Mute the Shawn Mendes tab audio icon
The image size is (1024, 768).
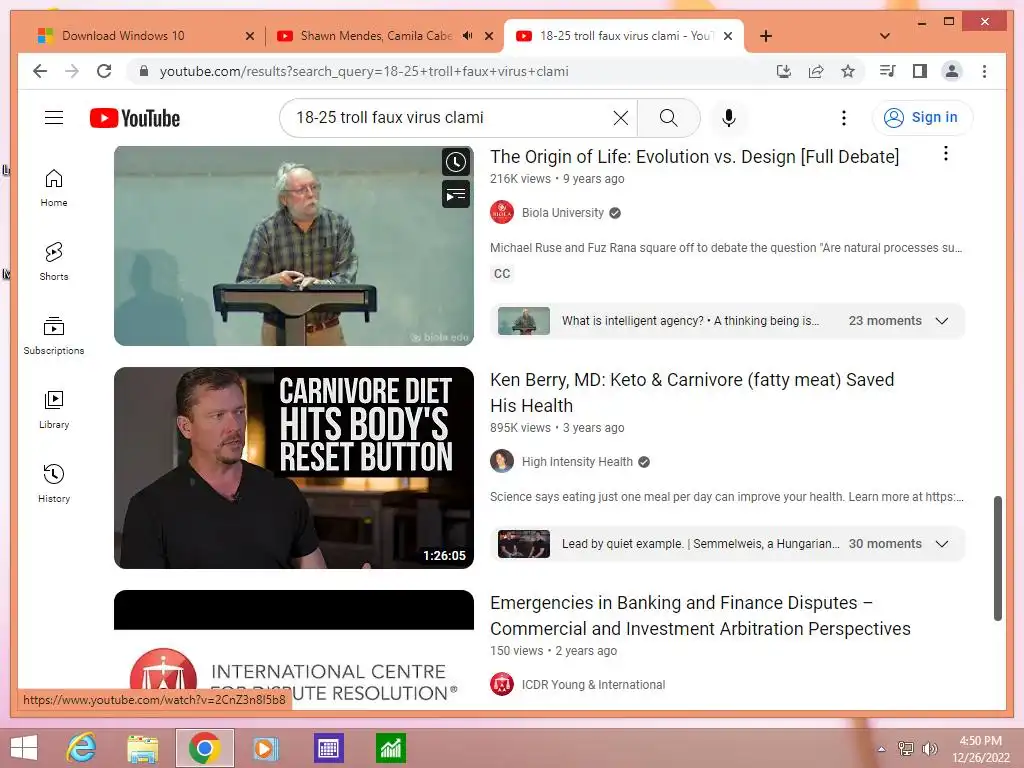pyautogui.click(x=467, y=36)
